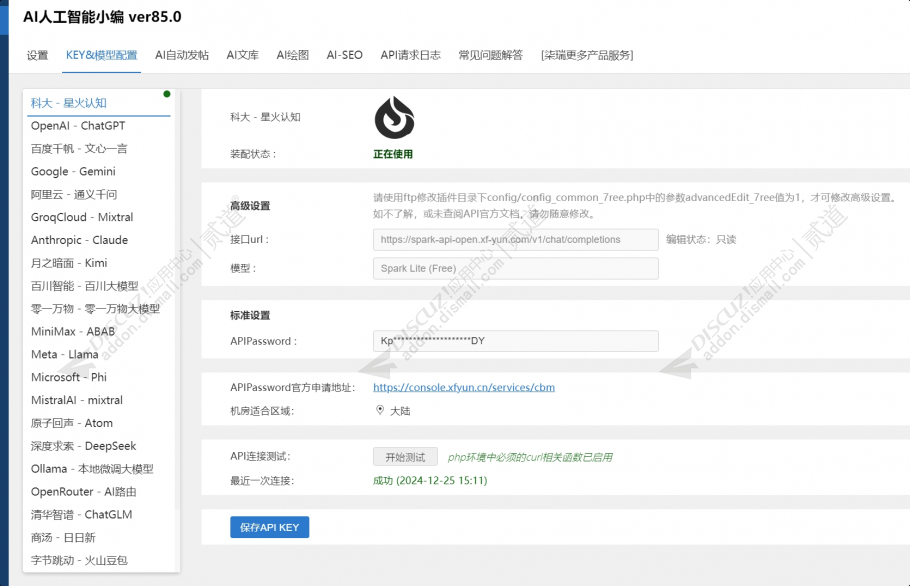Pick 清华智谱 - ChatGLM provider
Screen dimensions: 910x586
click(81, 515)
